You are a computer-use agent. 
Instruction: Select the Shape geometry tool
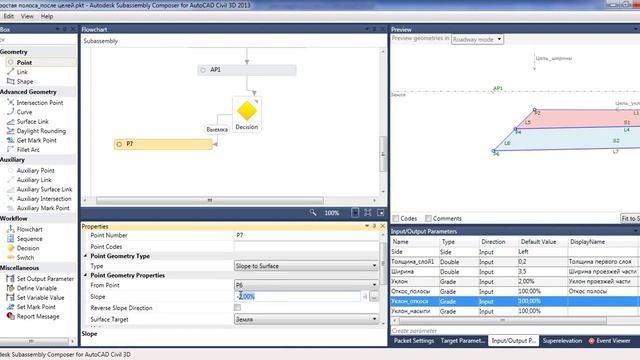[24, 81]
